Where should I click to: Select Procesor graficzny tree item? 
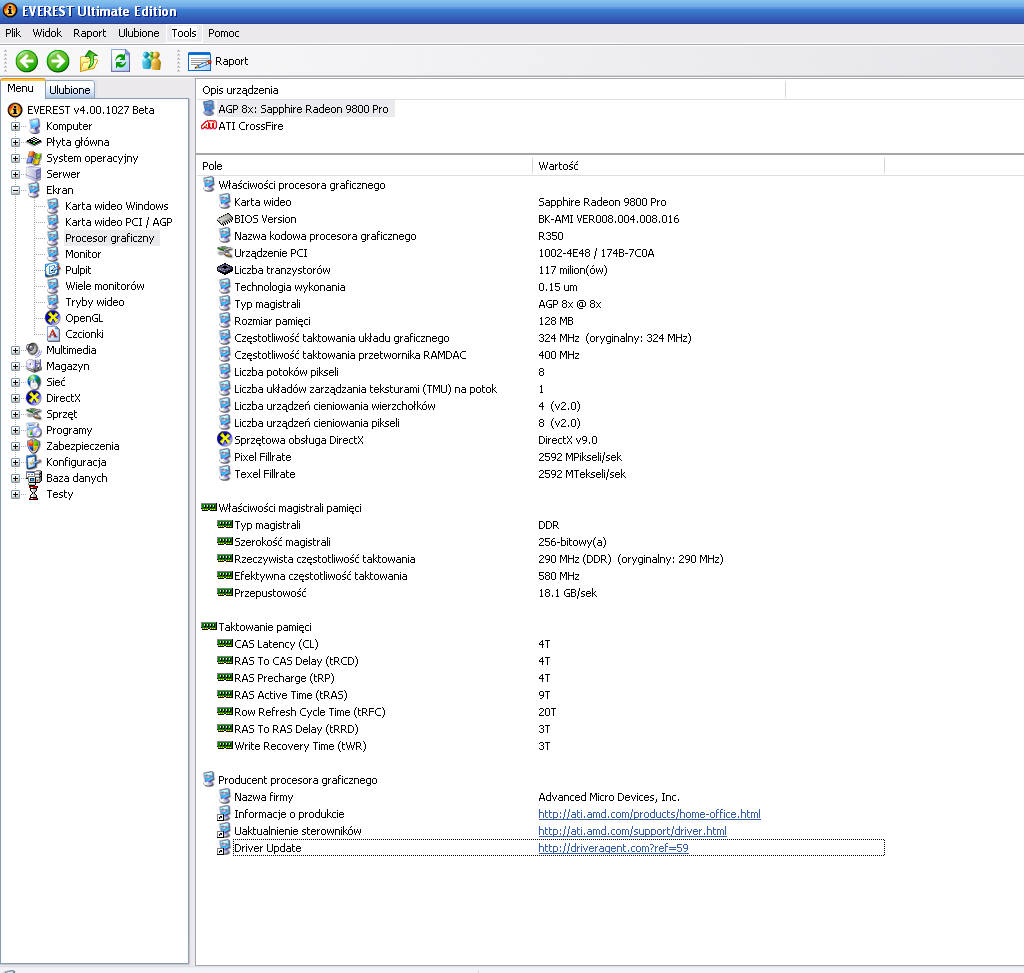[110, 238]
